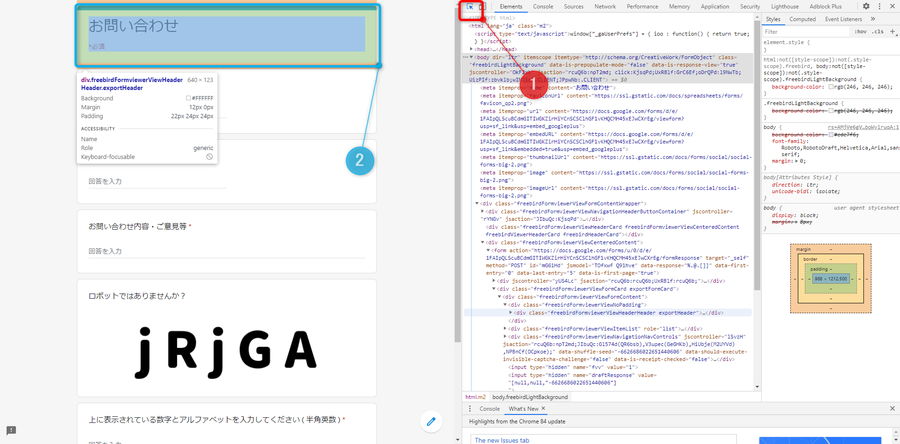The height and width of the screenshot is (444, 900).
Task: Close the DevTools panel
Action: pos(892,6)
